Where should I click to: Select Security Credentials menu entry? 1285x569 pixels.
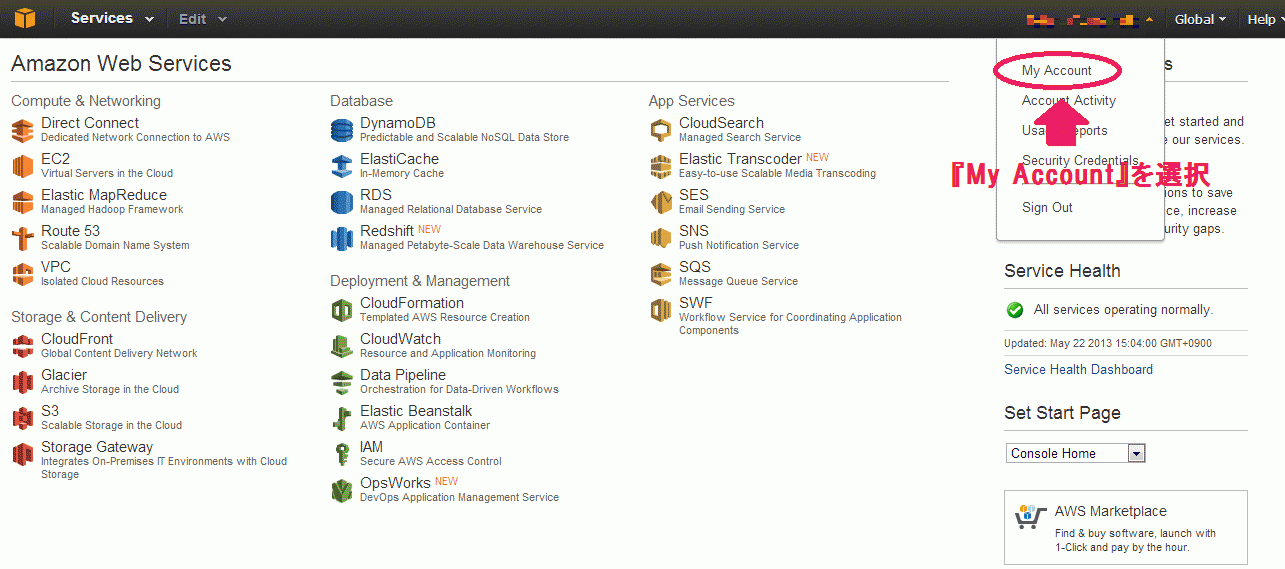pos(1080,160)
